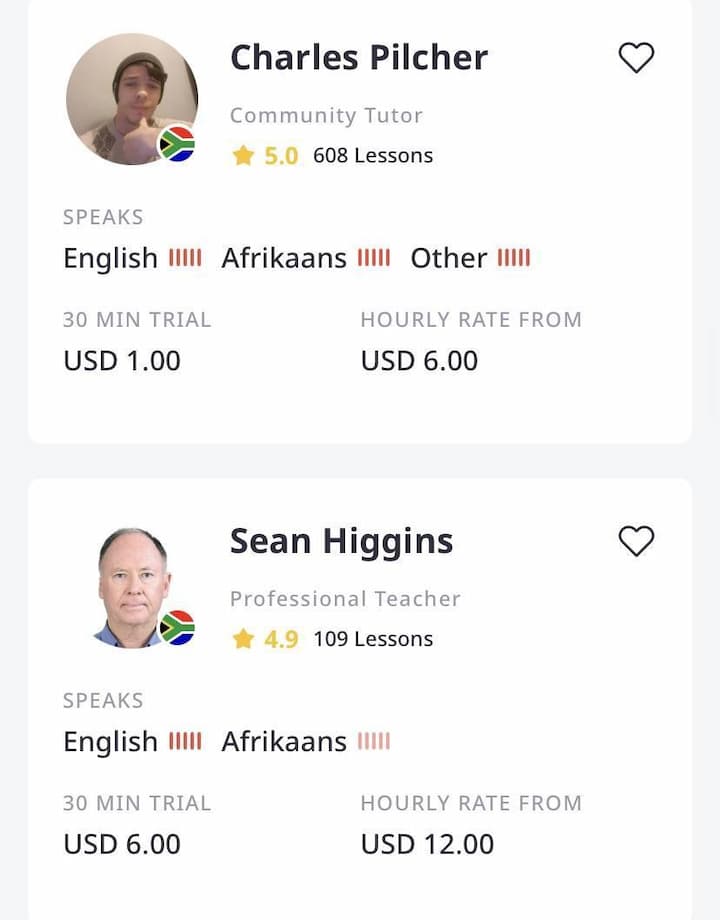This screenshot has height=920, width=720.
Task: Click the Other language proficiency bars
Action: (x=514, y=258)
